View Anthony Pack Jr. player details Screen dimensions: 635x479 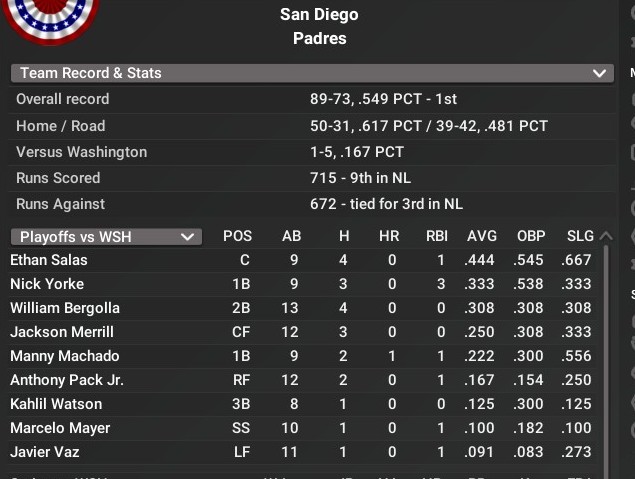point(67,380)
